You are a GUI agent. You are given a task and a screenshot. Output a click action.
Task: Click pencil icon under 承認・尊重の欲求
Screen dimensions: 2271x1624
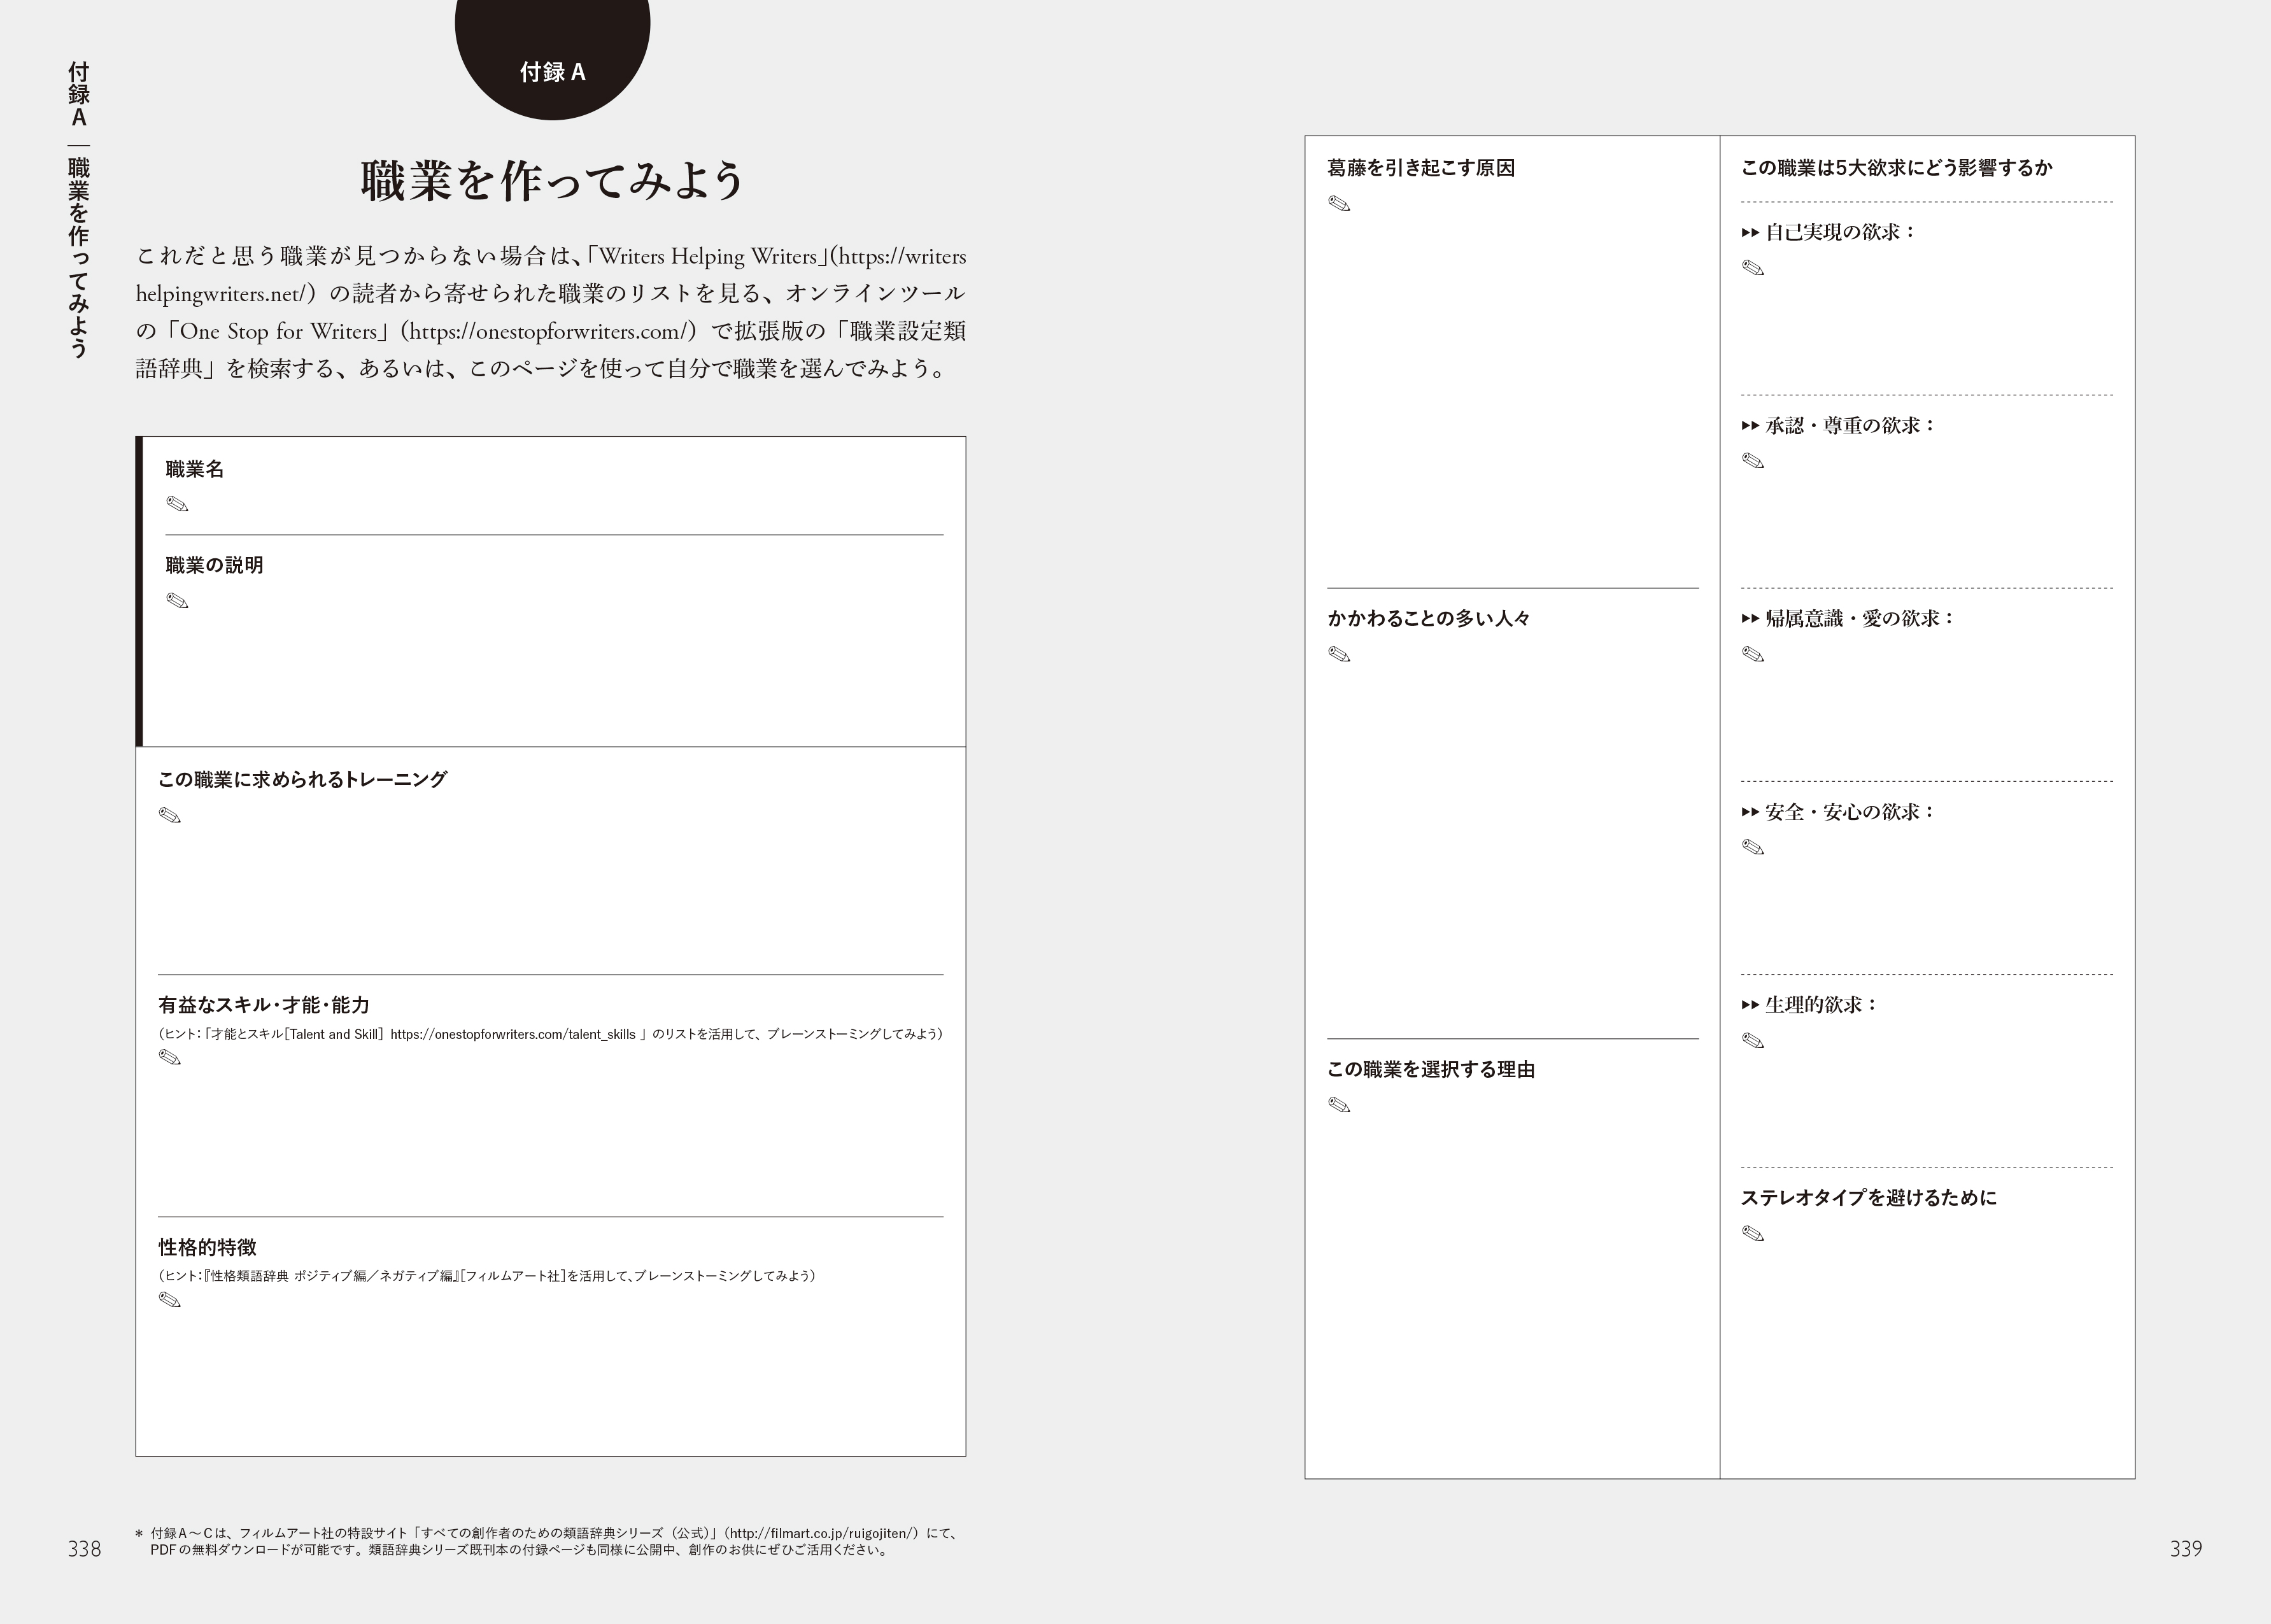pos(1753,461)
